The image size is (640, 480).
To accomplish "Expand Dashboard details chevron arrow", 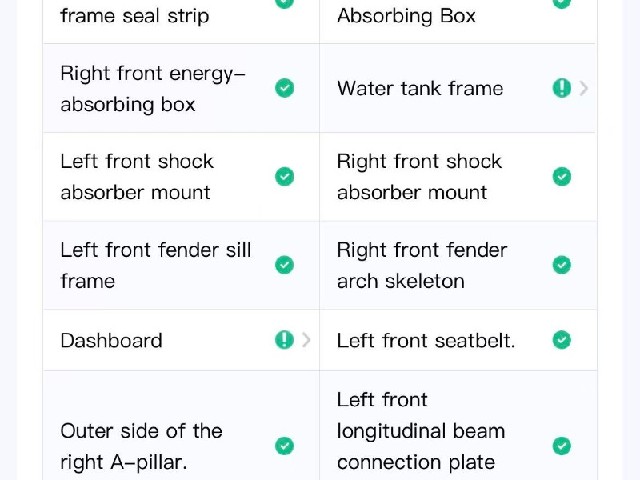I will (306, 340).
